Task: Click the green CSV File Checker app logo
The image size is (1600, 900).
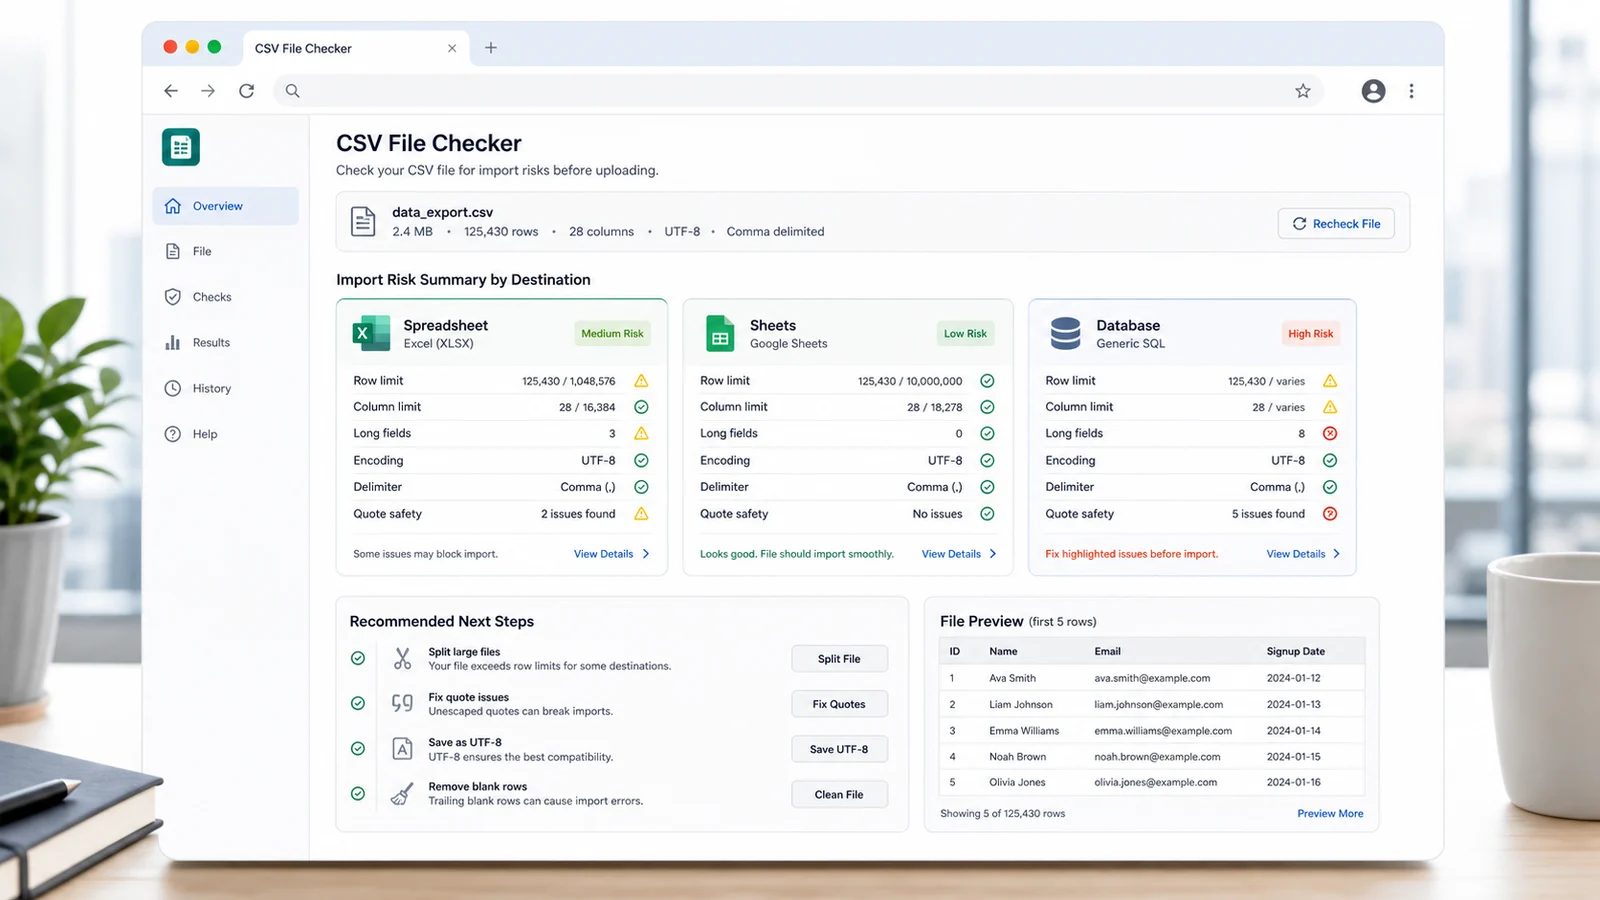Action: pyautogui.click(x=181, y=147)
